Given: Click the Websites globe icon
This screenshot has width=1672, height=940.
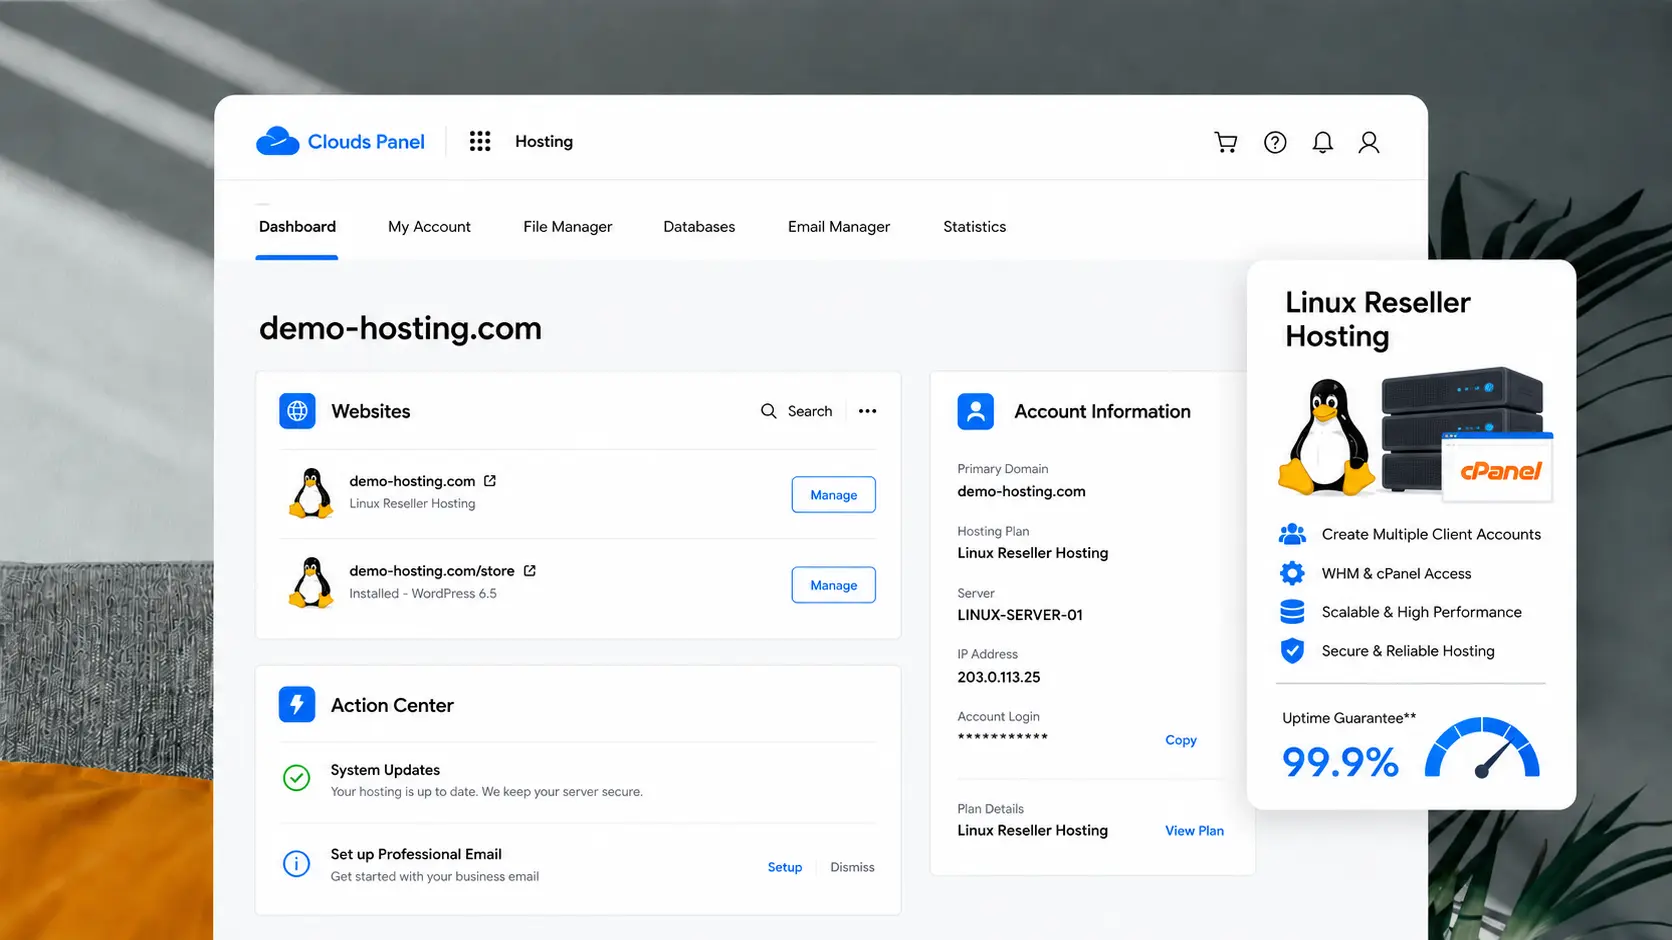Looking at the screenshot, I should tap(297, 411).
